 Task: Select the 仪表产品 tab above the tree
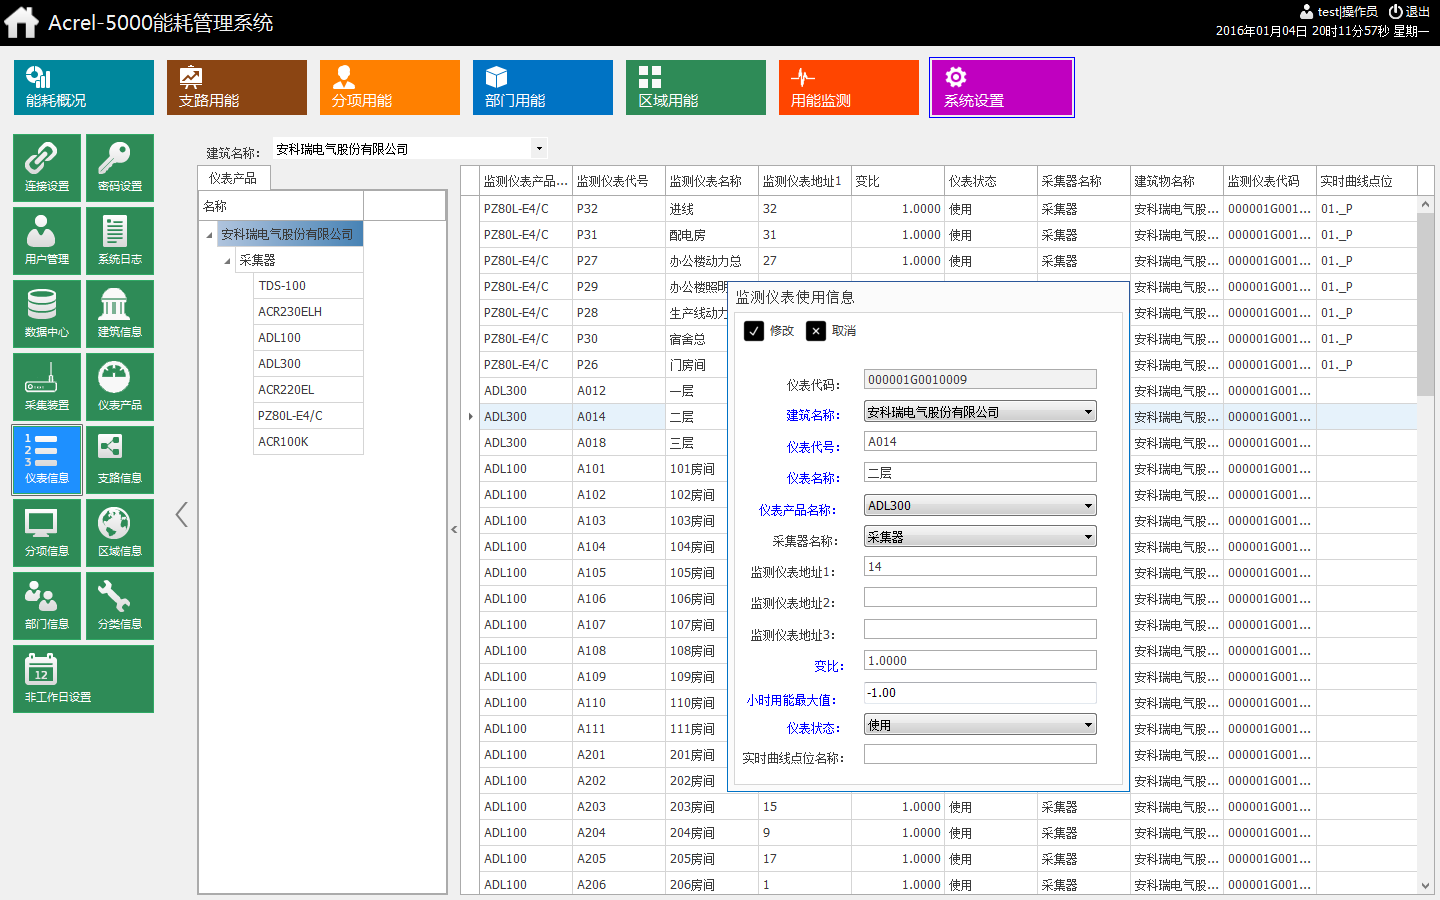[x=233, y=178]
